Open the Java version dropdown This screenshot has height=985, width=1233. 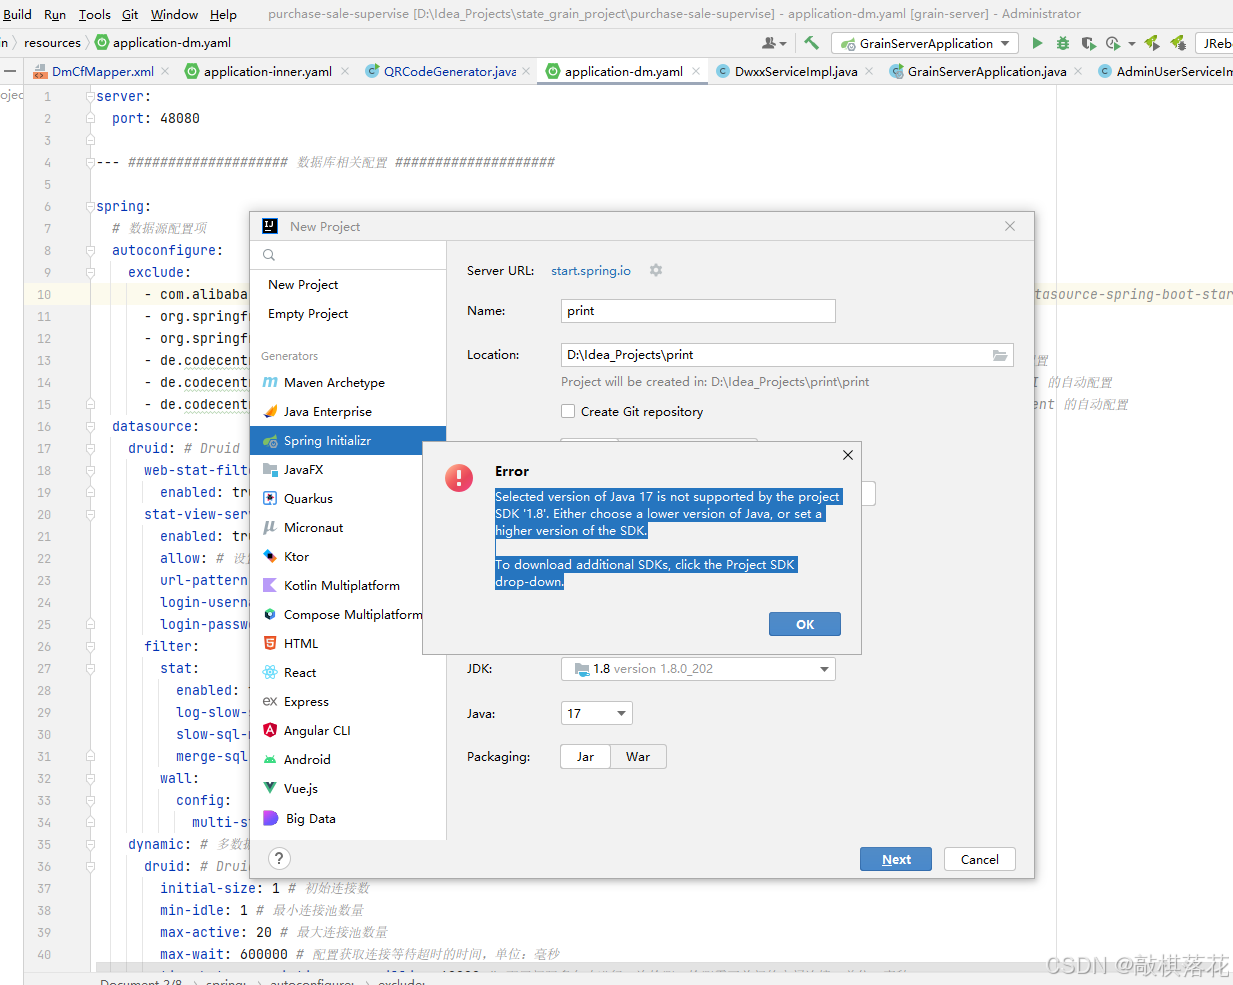[619, 713]
